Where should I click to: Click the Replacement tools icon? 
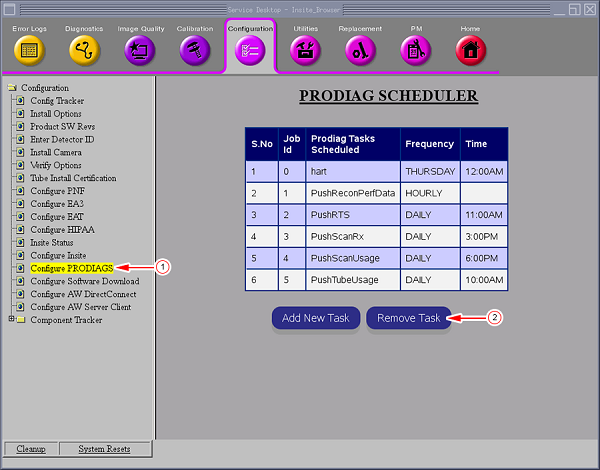point(360,49)
